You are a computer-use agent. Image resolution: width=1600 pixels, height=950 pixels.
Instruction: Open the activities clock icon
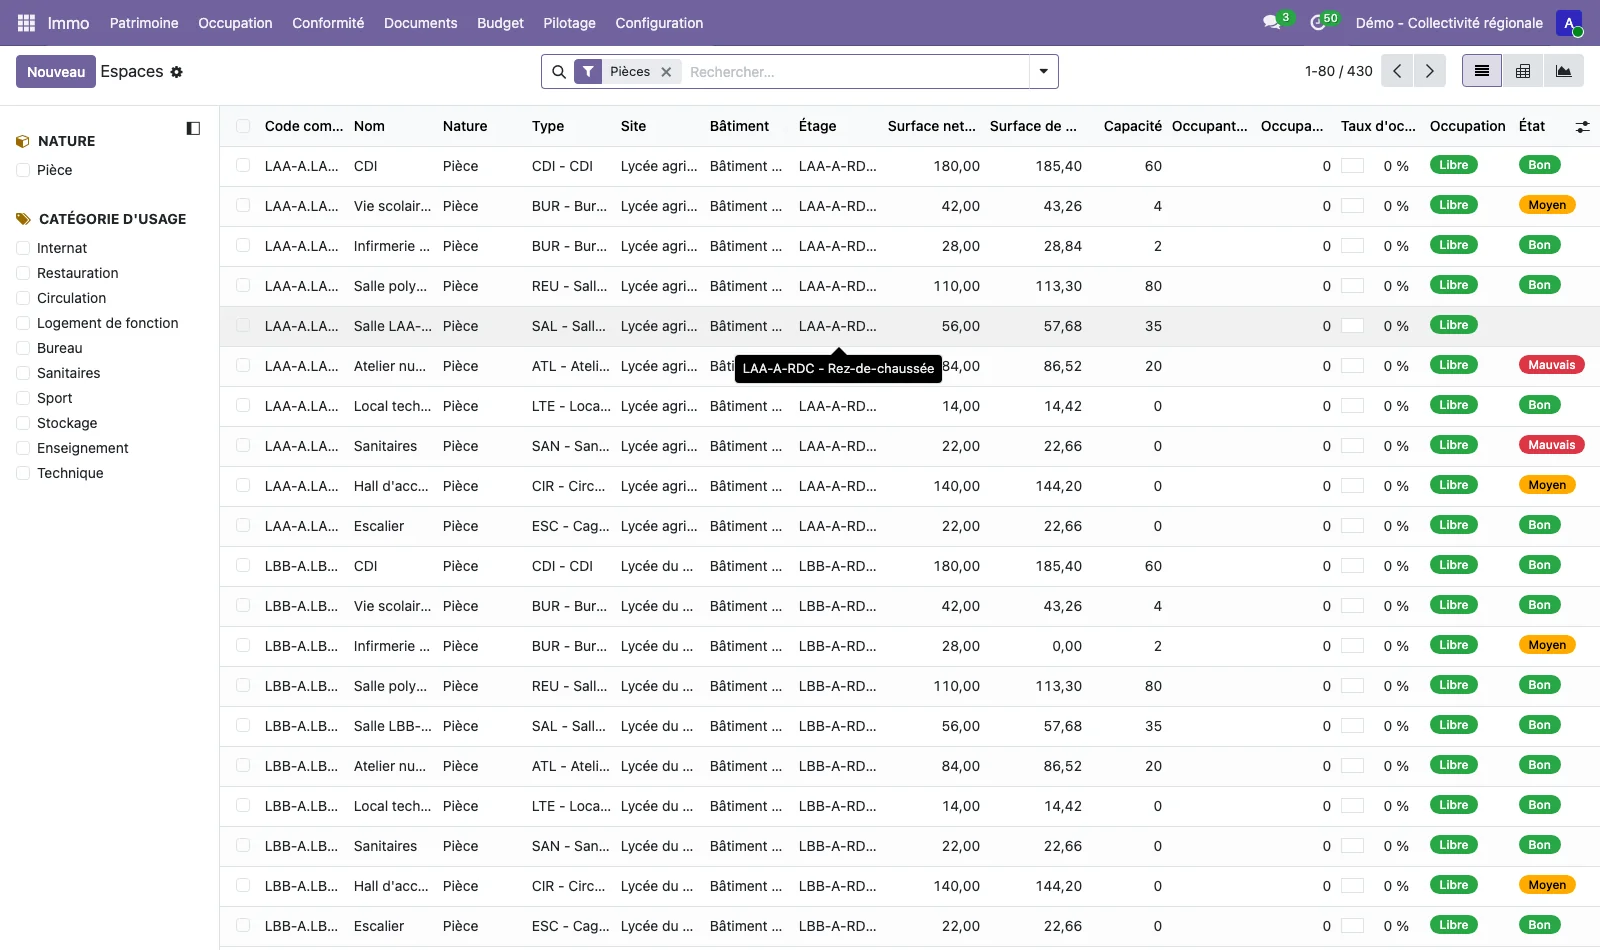1318,23
